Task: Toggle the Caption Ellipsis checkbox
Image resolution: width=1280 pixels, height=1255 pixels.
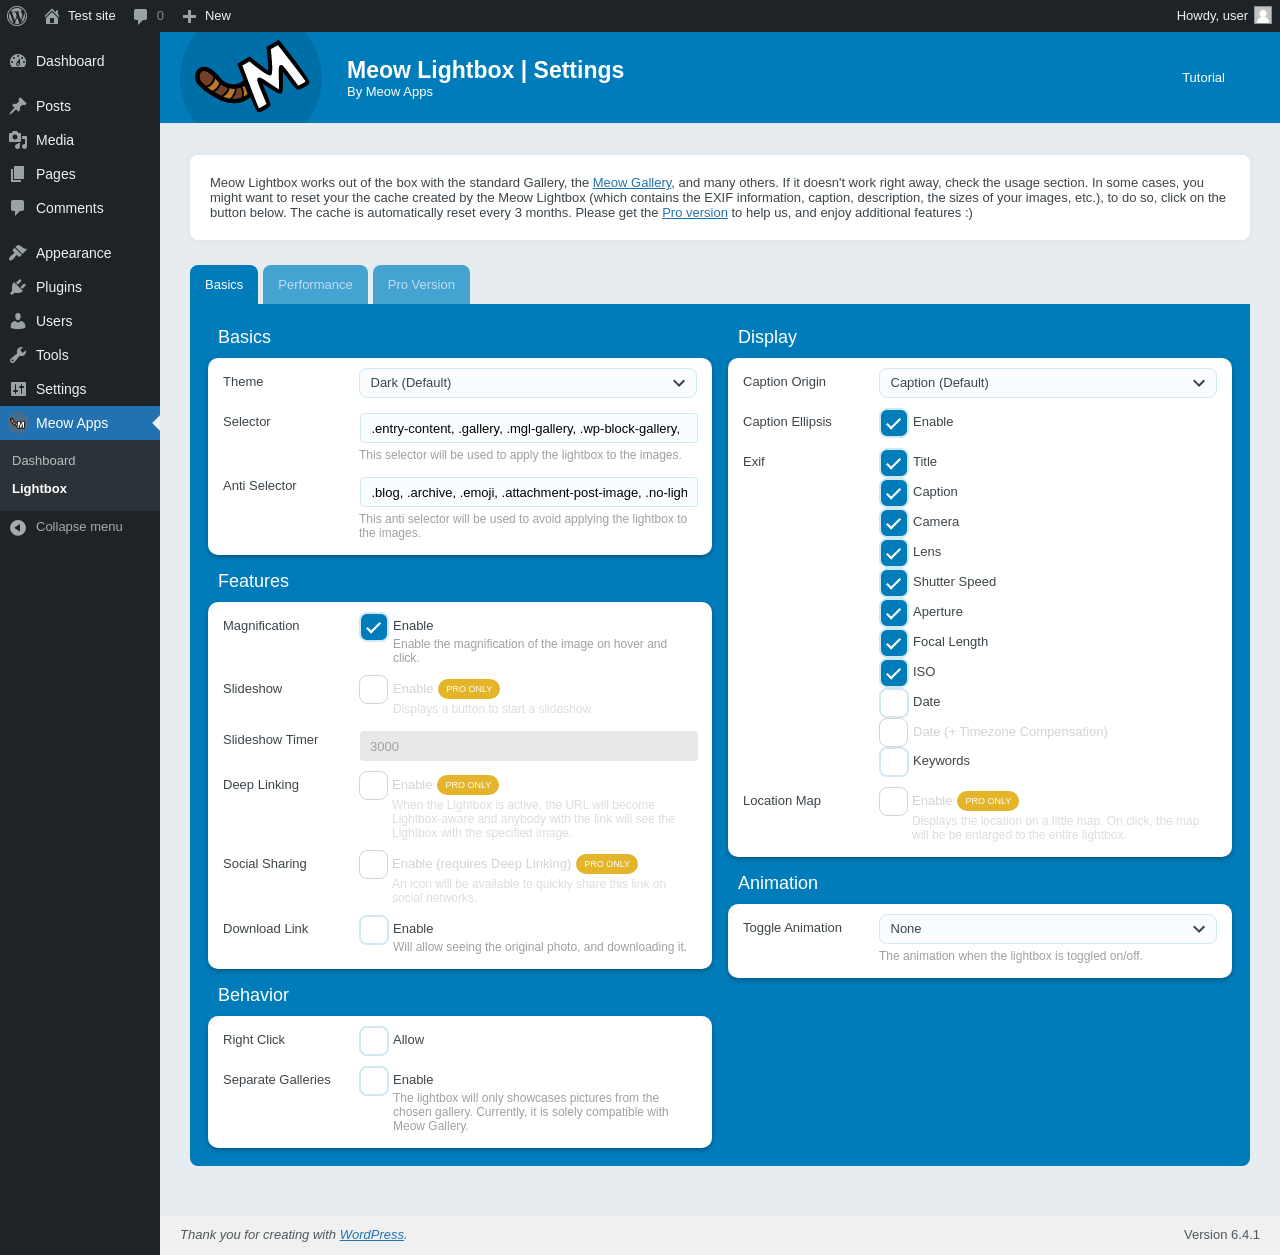Action: 894,423
